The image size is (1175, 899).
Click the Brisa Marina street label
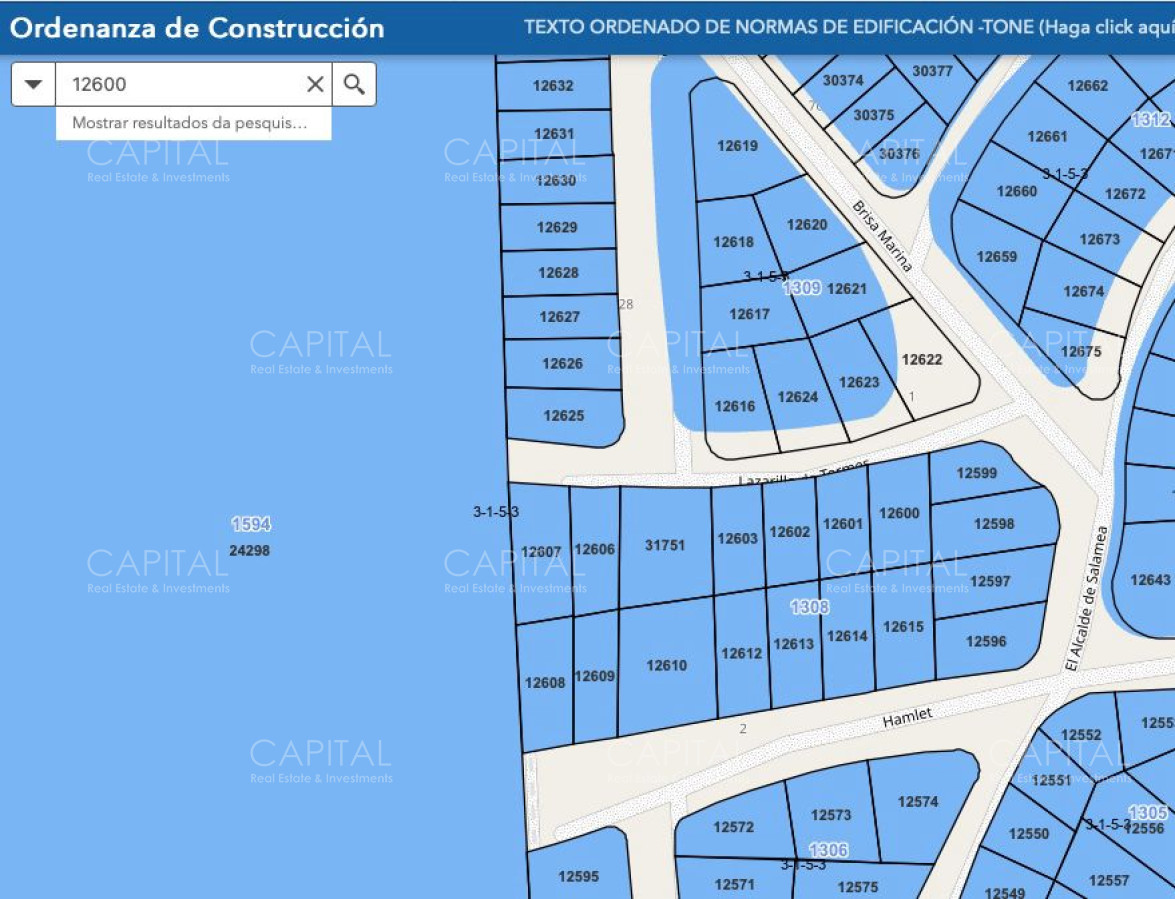click(882, 236)
